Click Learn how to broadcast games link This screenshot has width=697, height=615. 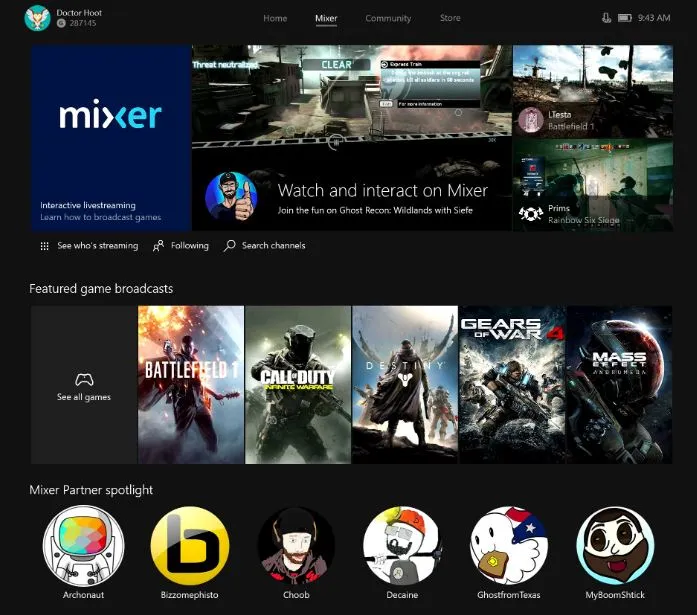coord(100,217)
